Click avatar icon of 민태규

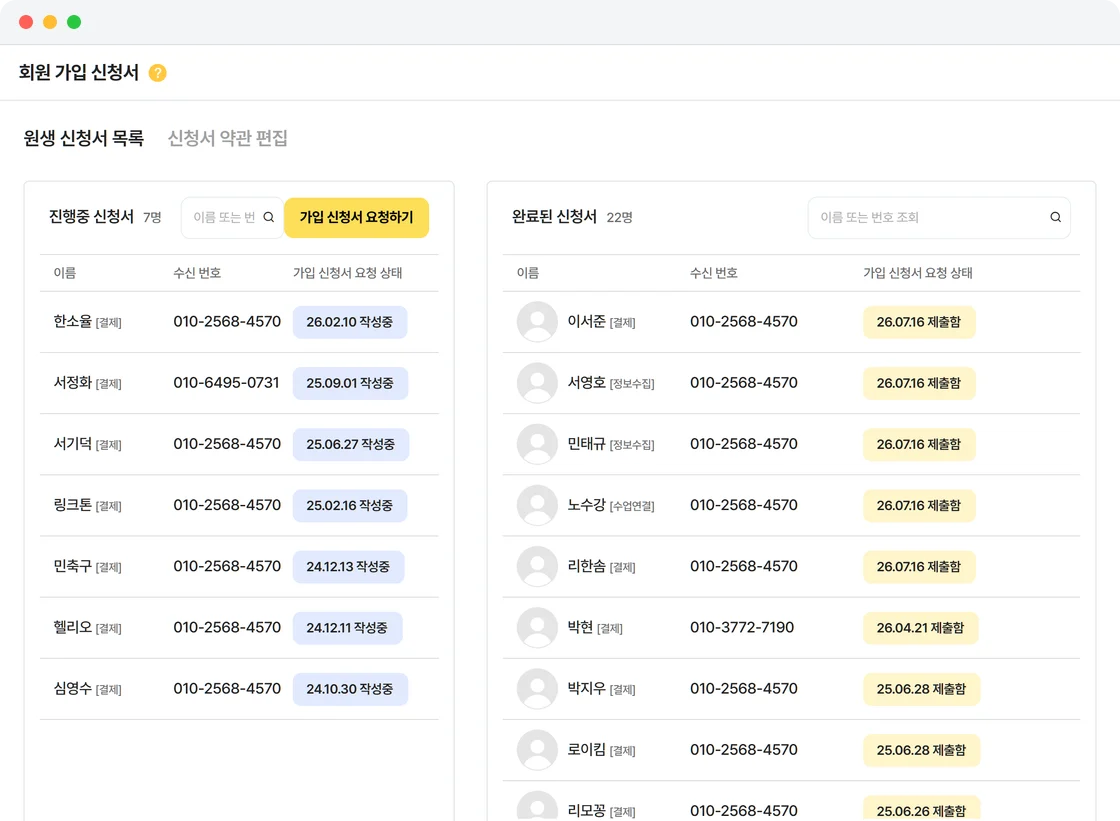point(537,444)
